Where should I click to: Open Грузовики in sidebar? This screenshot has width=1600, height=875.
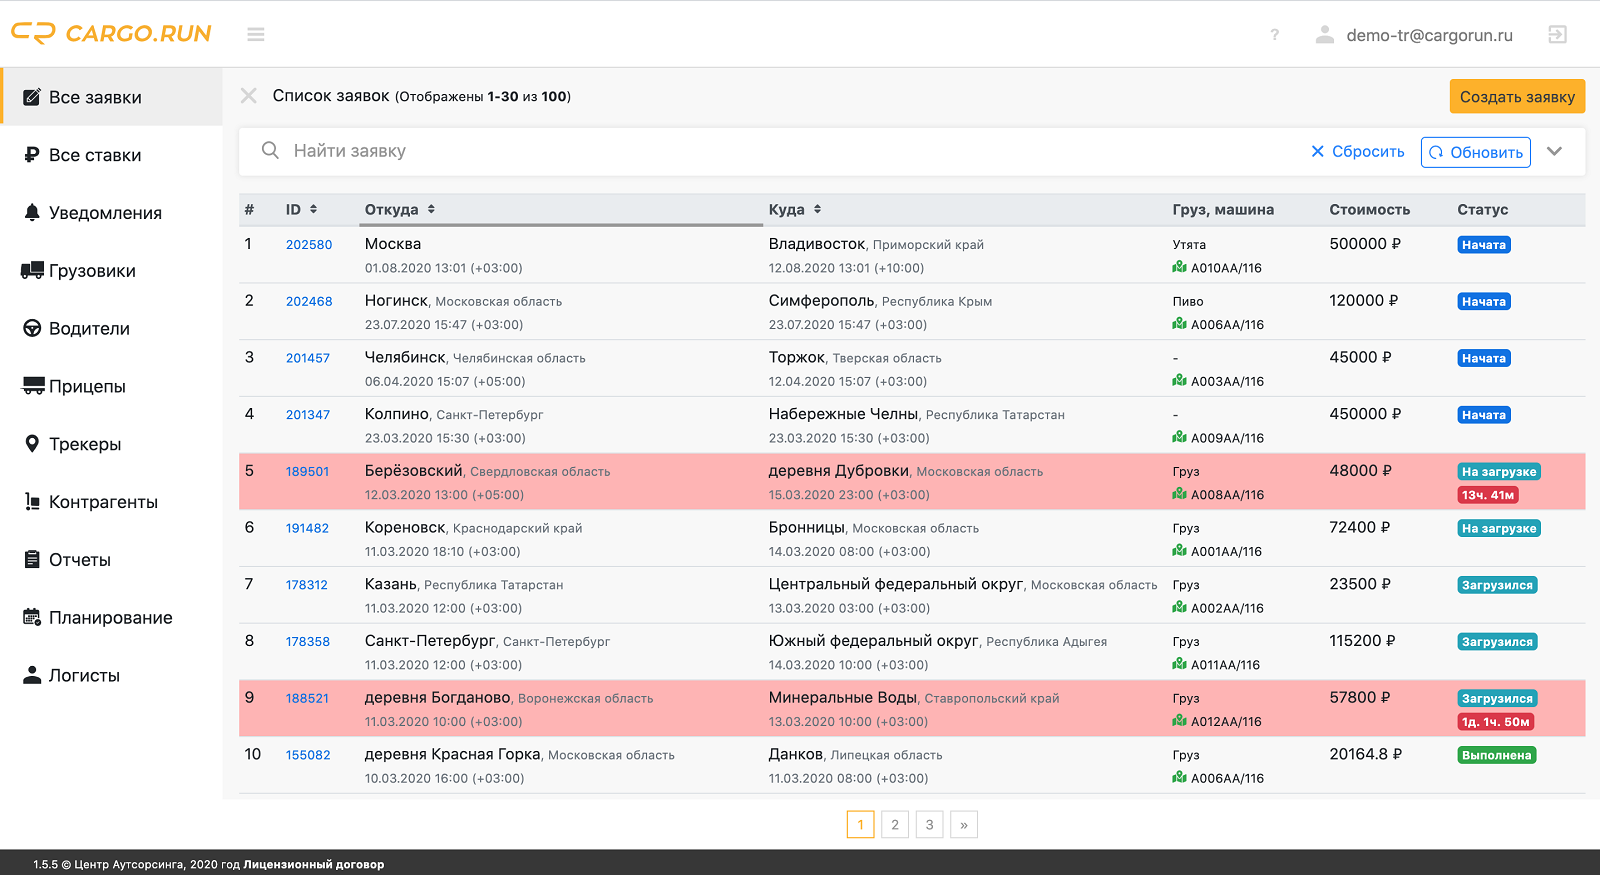112,271
